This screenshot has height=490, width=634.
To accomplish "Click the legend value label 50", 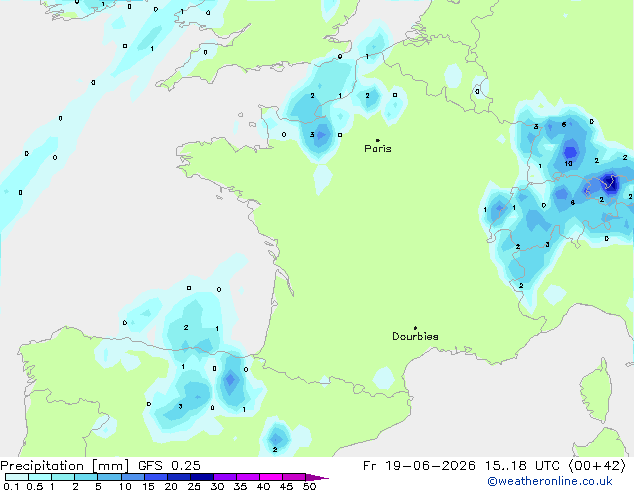I will pos(309,486).
